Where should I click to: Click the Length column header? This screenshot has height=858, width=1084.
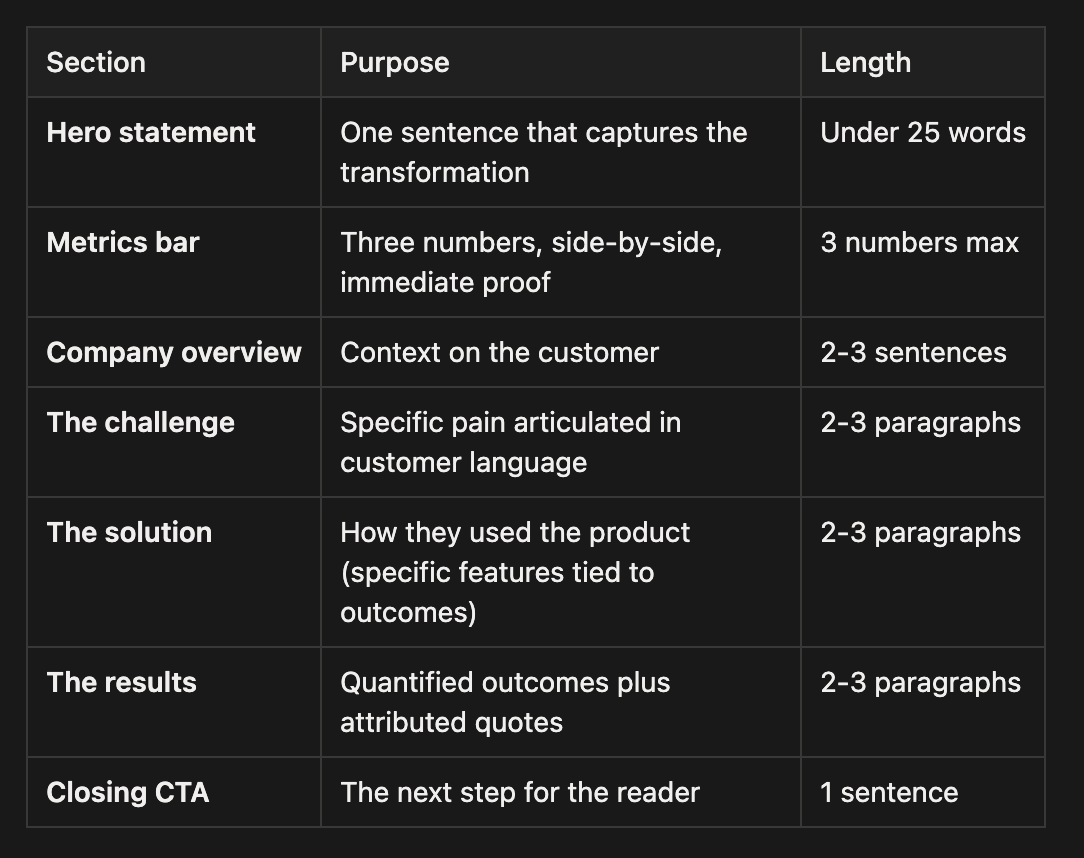pyautogui.click(x=866, y=63)
